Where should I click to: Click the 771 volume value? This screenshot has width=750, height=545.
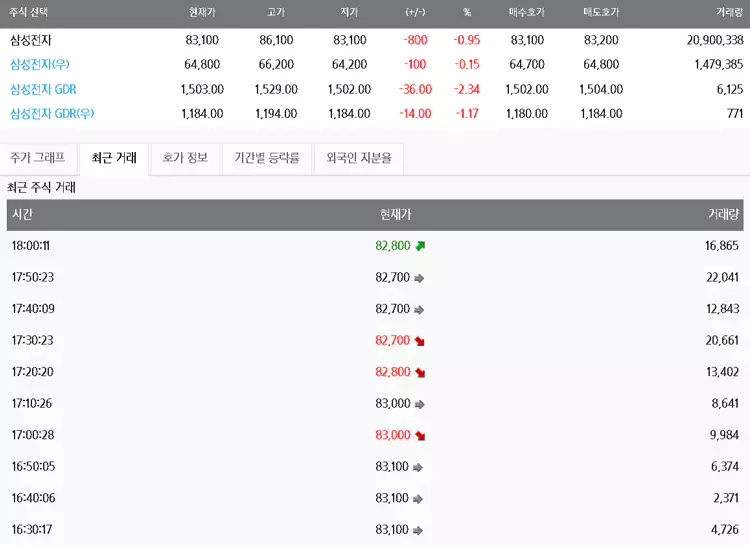coord(735,114)
